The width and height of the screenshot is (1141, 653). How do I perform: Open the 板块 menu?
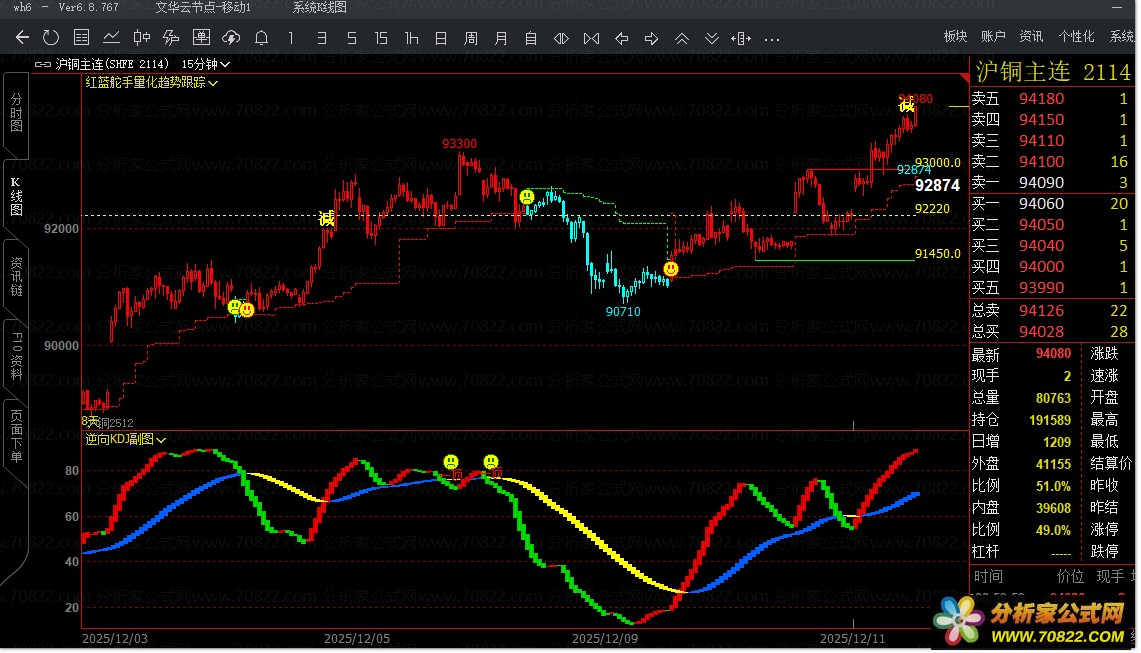(955, 36)
